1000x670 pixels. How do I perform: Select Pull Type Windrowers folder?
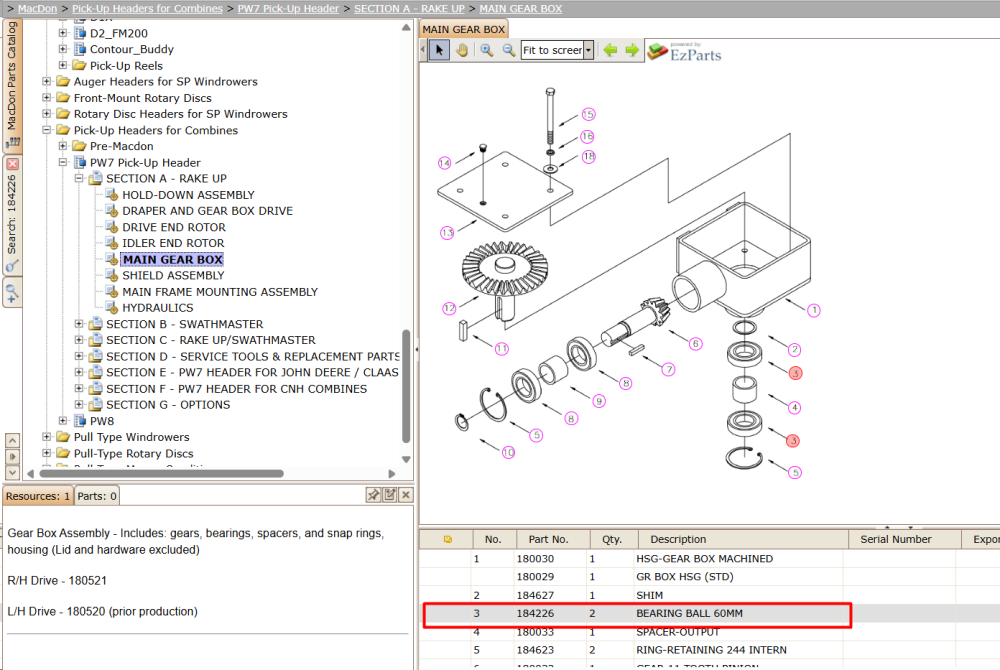(x=131, y=437)
